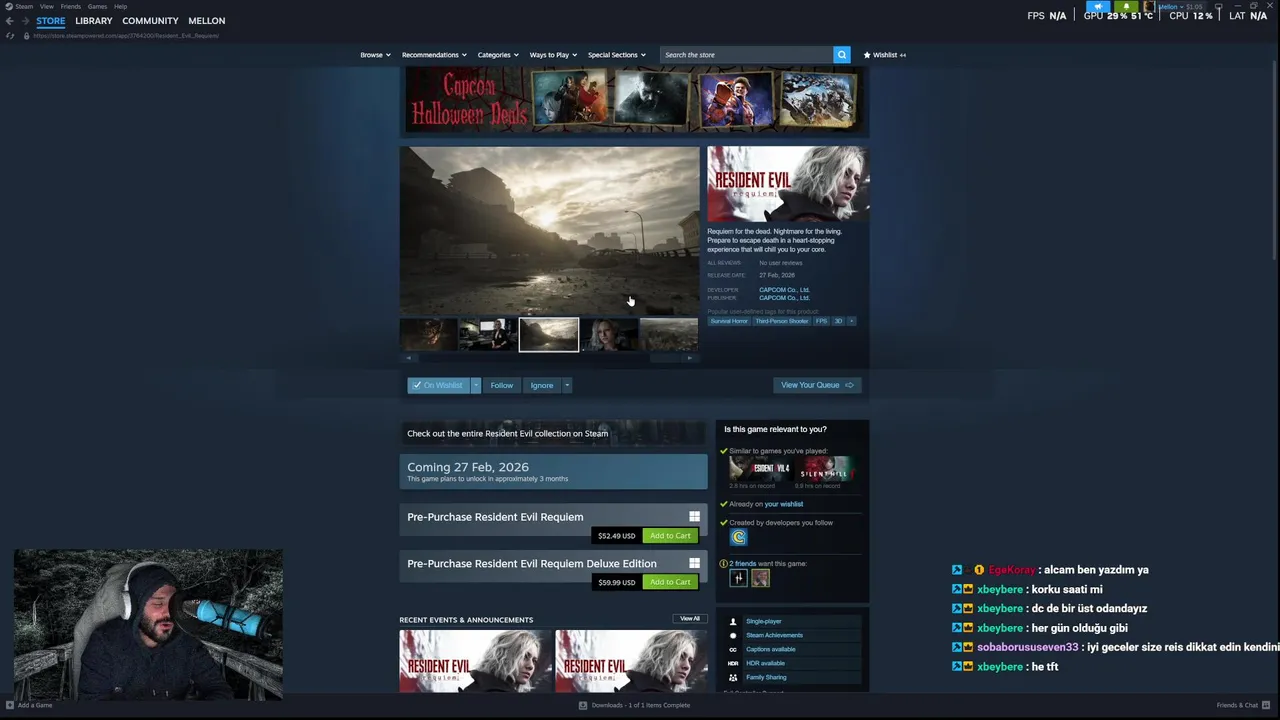Click the Survival Horror tag

pyautogui.click(x=729, y=321)
